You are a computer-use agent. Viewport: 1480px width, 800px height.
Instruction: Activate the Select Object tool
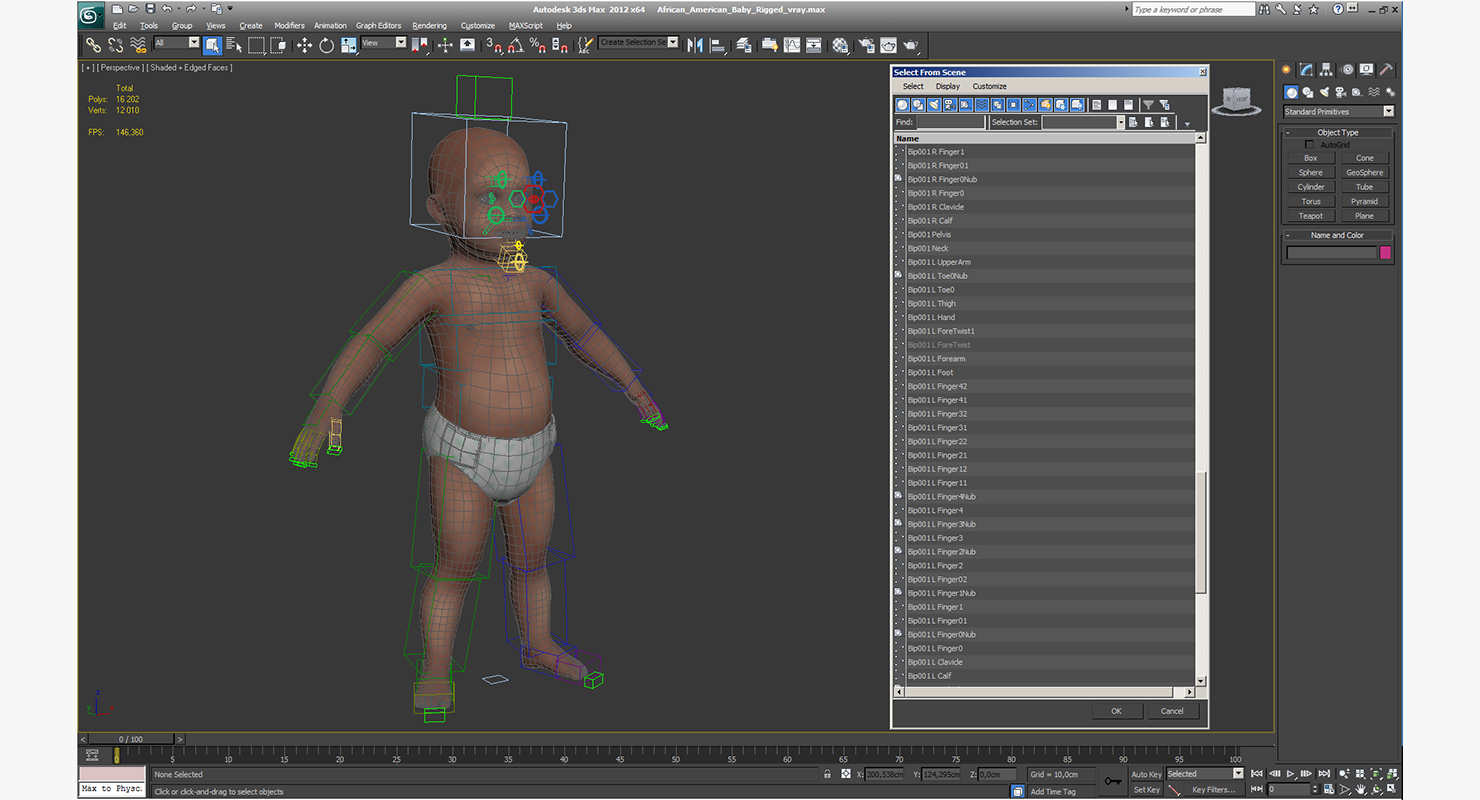[x=212, y=45]
